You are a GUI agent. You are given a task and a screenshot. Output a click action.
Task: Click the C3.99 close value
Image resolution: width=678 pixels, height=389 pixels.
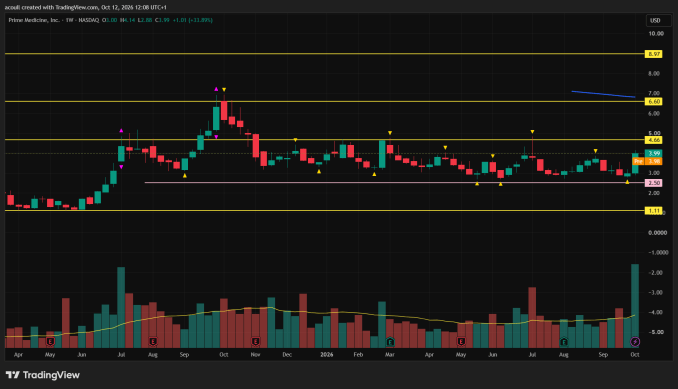point(163,20)
